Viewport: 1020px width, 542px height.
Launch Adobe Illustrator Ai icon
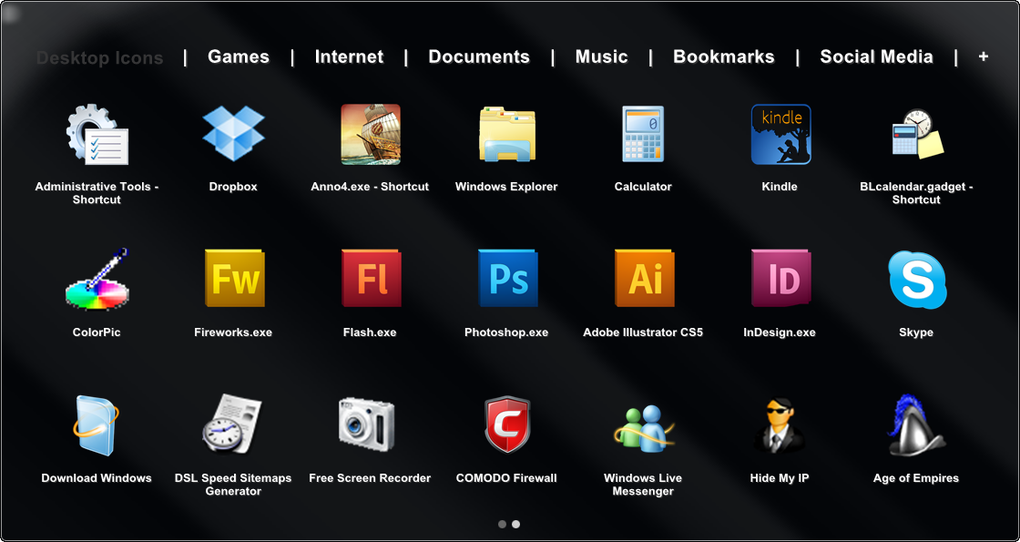coord(644,278)
